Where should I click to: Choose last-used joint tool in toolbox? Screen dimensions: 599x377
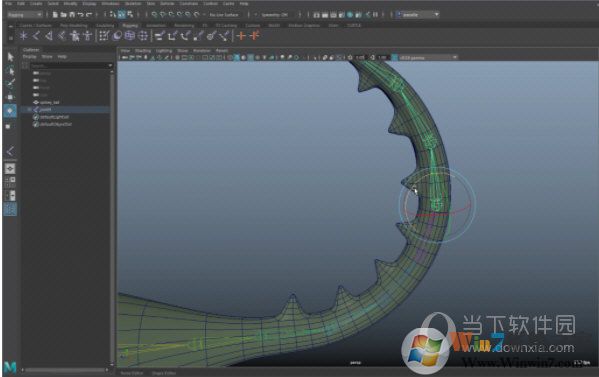click(10, 151)
